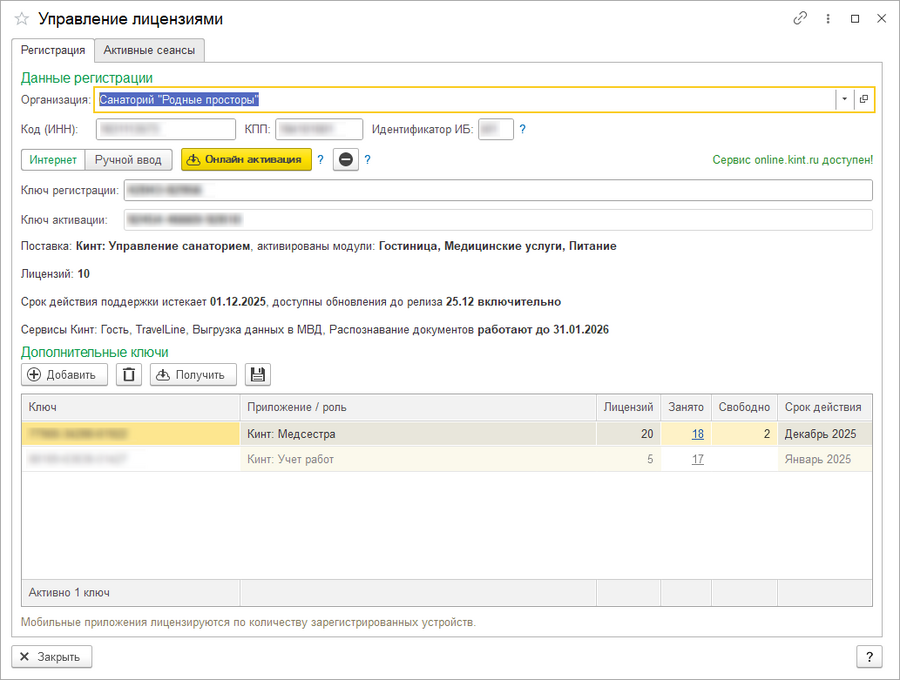Select Интернет registration mode

(53, 160)
